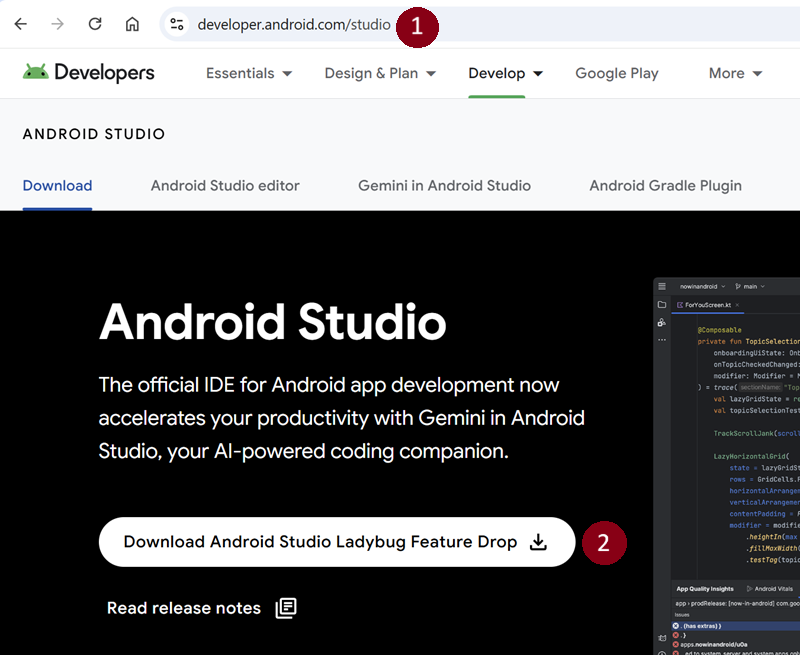Click the 'Android Studio' headline text
Screen dimensions: 800x655
coord(272,322)
